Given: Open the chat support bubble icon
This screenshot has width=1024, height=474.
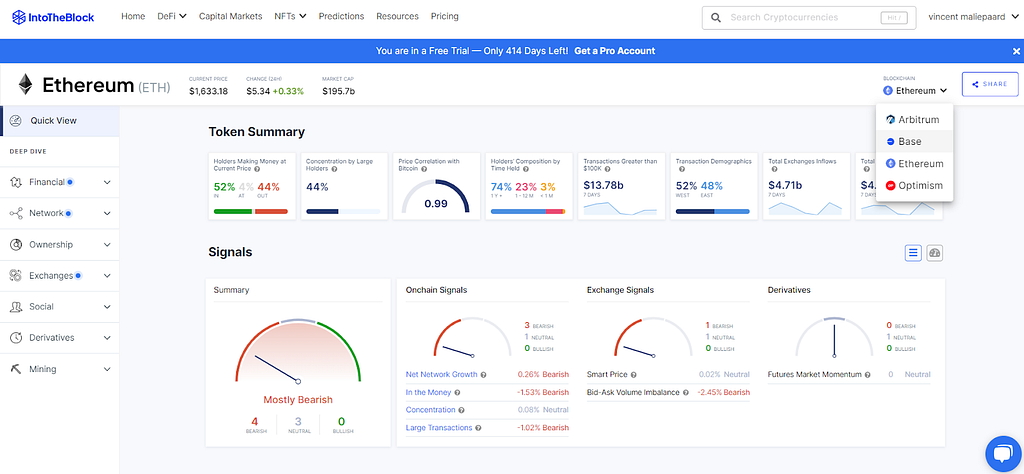Looking at the screenshot, I should coord(1003,453).
